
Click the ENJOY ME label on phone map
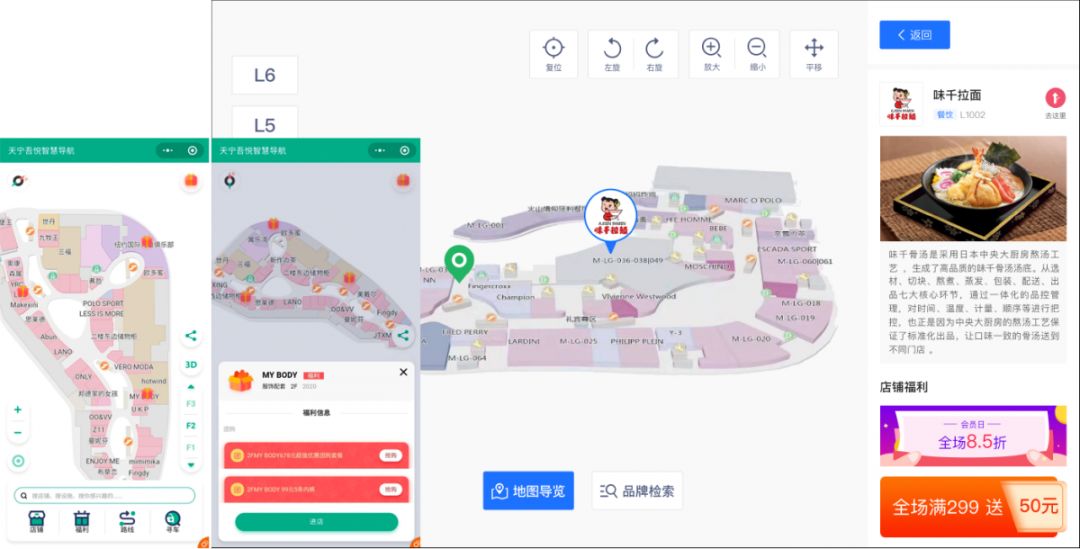103,461
